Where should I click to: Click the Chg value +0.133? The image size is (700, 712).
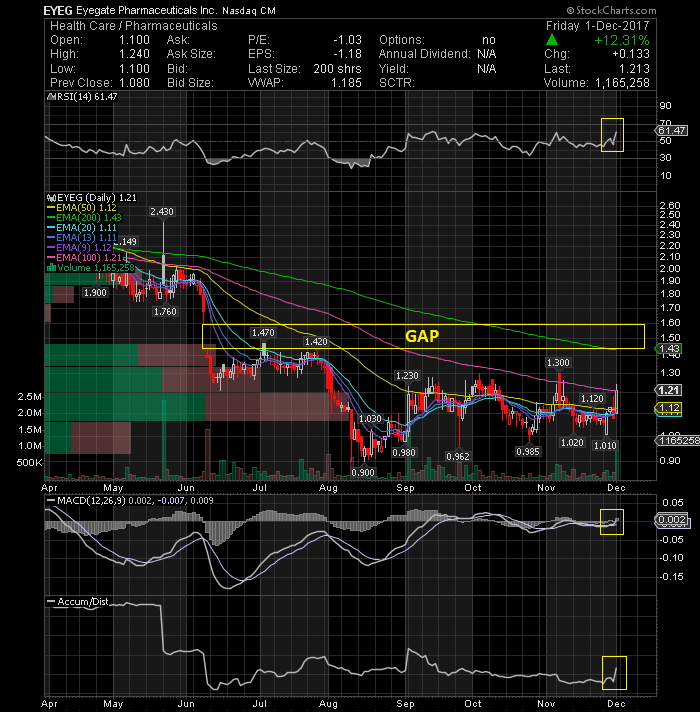coord(631,54)
